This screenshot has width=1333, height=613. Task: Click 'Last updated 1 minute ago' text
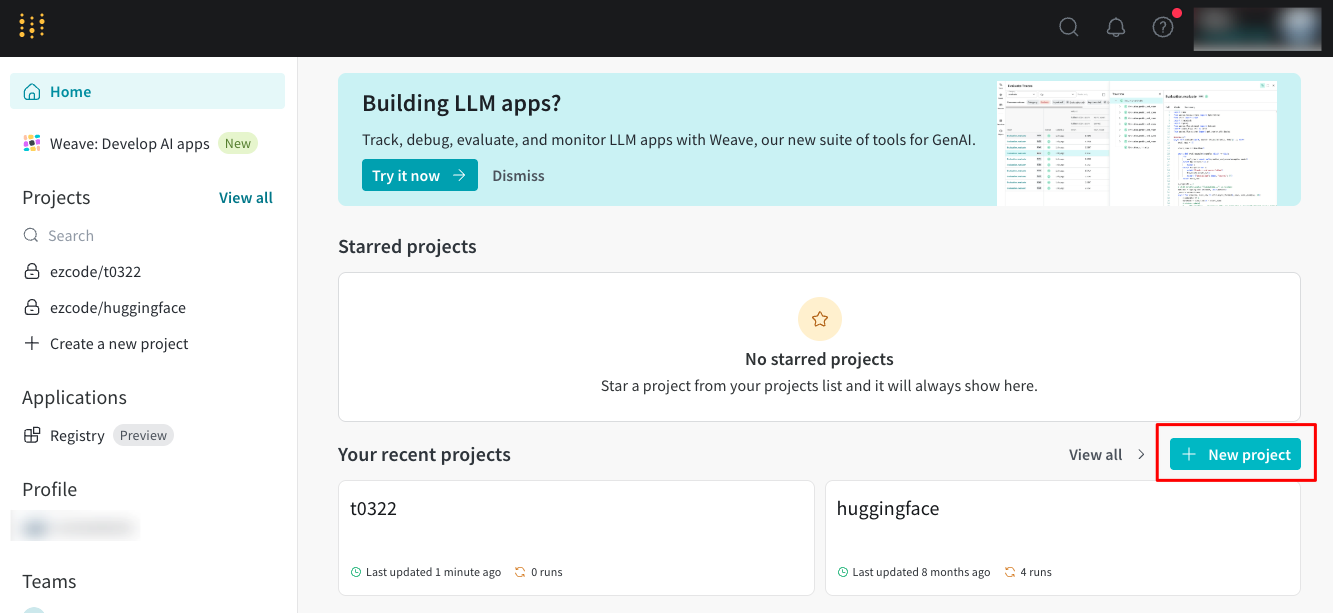pyautogui.click(x=433, y=572)
